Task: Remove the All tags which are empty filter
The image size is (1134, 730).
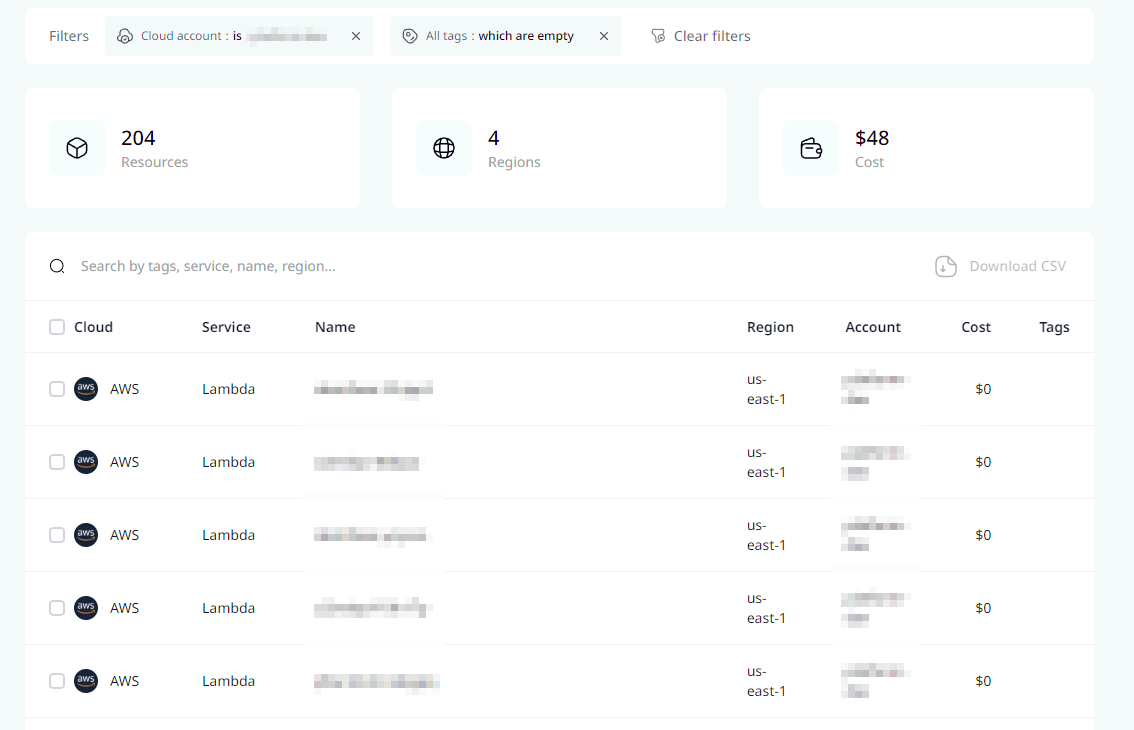Action: click(x=604, y=35)
